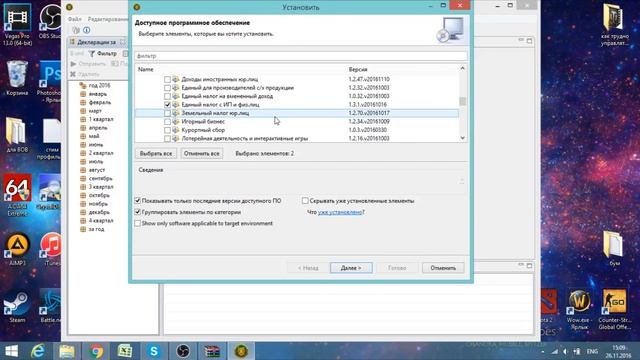
Task: Select июнь in the declarations tree
Action: [96, 144]
